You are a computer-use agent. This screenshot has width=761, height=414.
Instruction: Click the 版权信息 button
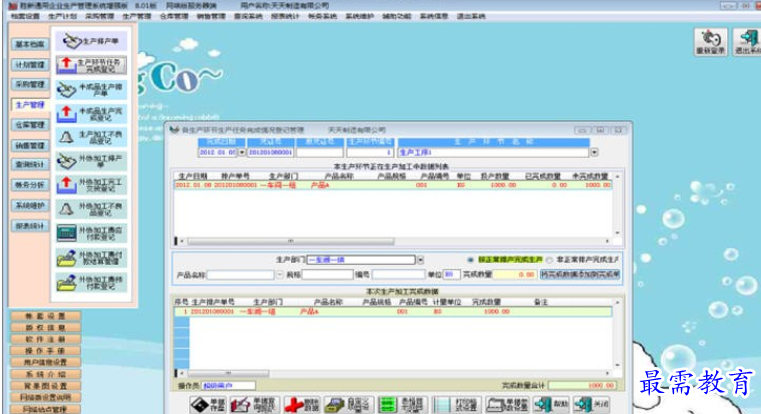tap(46, 328)
